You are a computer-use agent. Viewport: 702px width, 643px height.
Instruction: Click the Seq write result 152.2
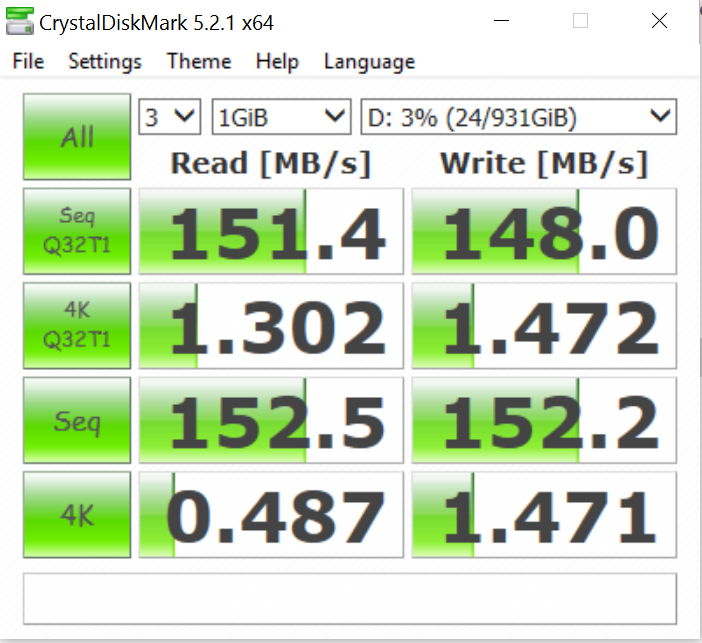(x=544, y=420)
